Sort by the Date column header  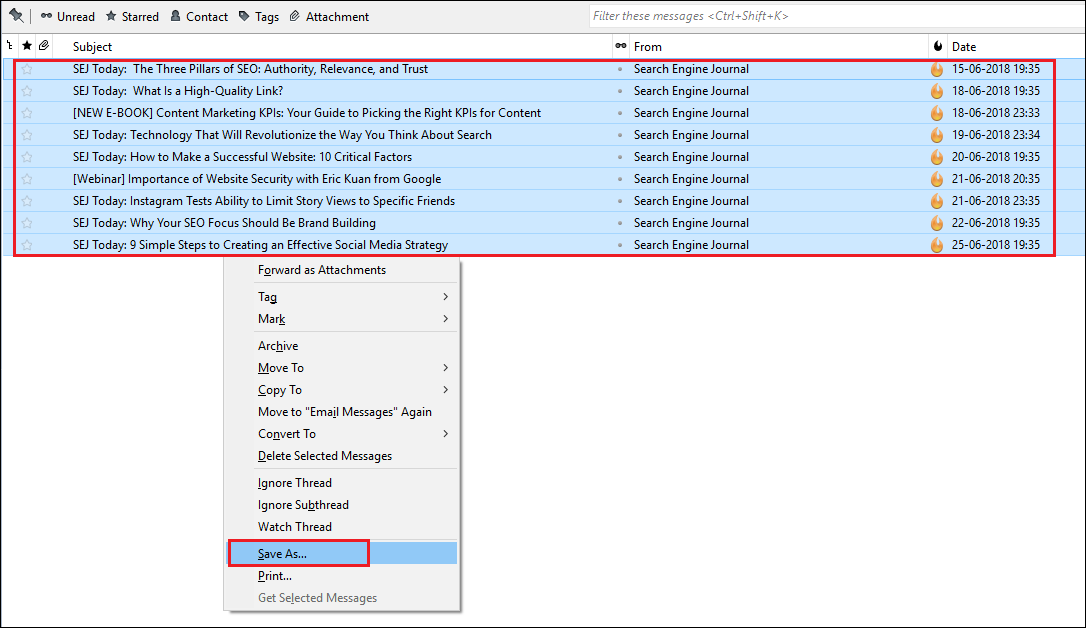click(963, 46)
